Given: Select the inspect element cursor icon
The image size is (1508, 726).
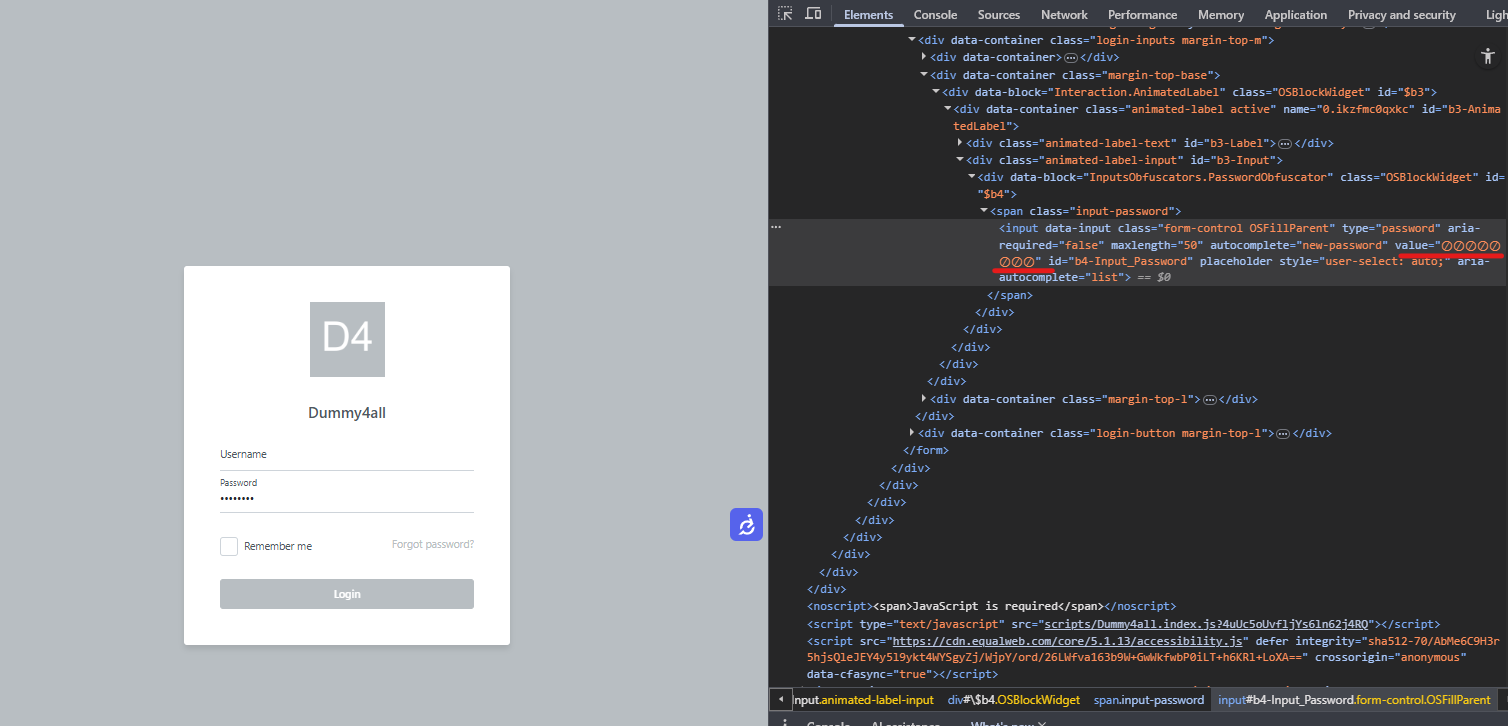Looking at the screenshot, I should click(x=786, y=14).
